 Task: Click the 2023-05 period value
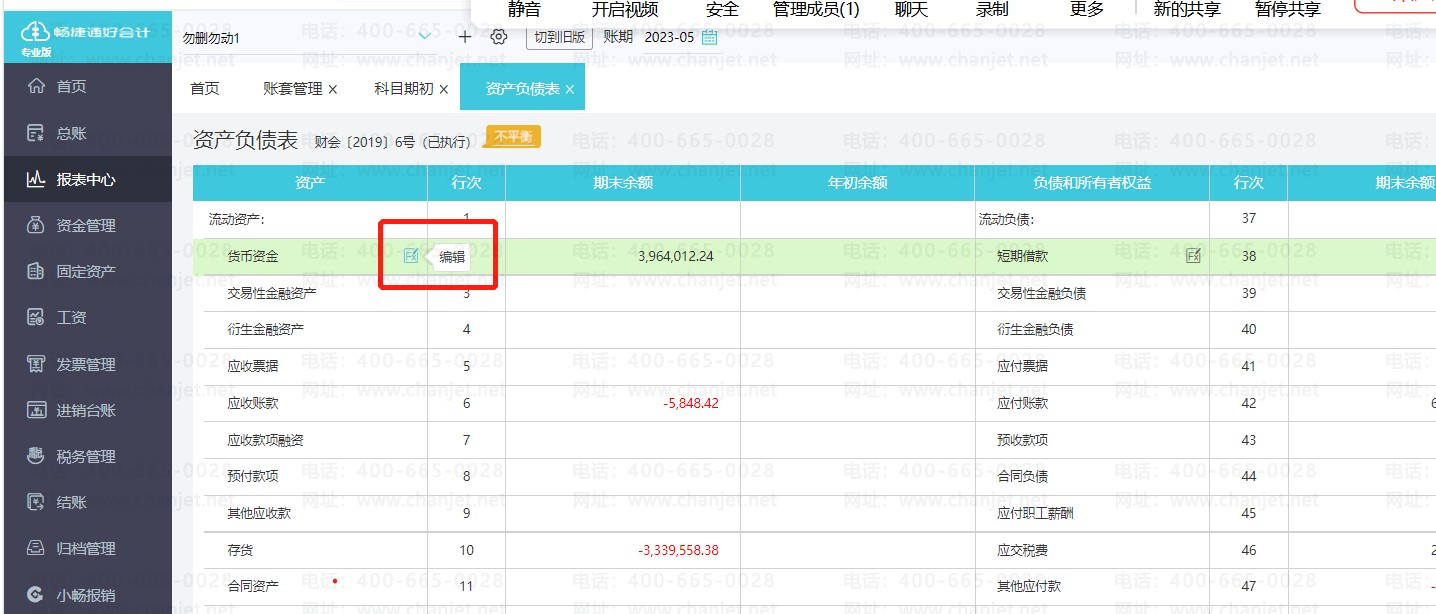click(669, 37)
